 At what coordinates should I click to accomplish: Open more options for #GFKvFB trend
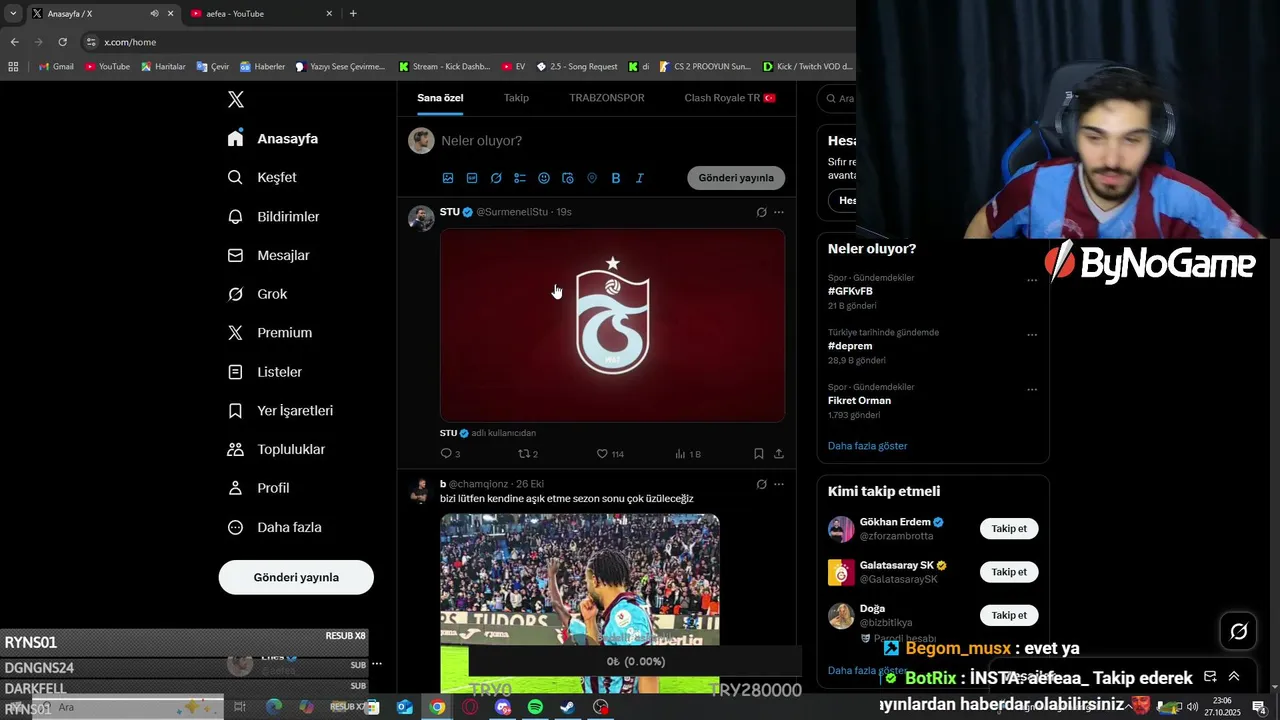(x=1032, y=280)
